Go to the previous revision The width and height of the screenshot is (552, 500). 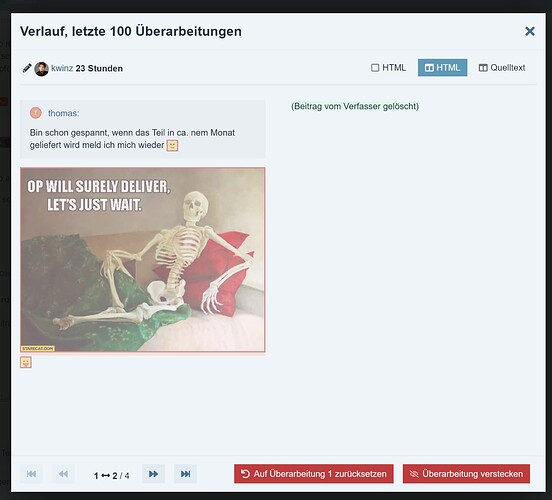click(x=63, y=474)
